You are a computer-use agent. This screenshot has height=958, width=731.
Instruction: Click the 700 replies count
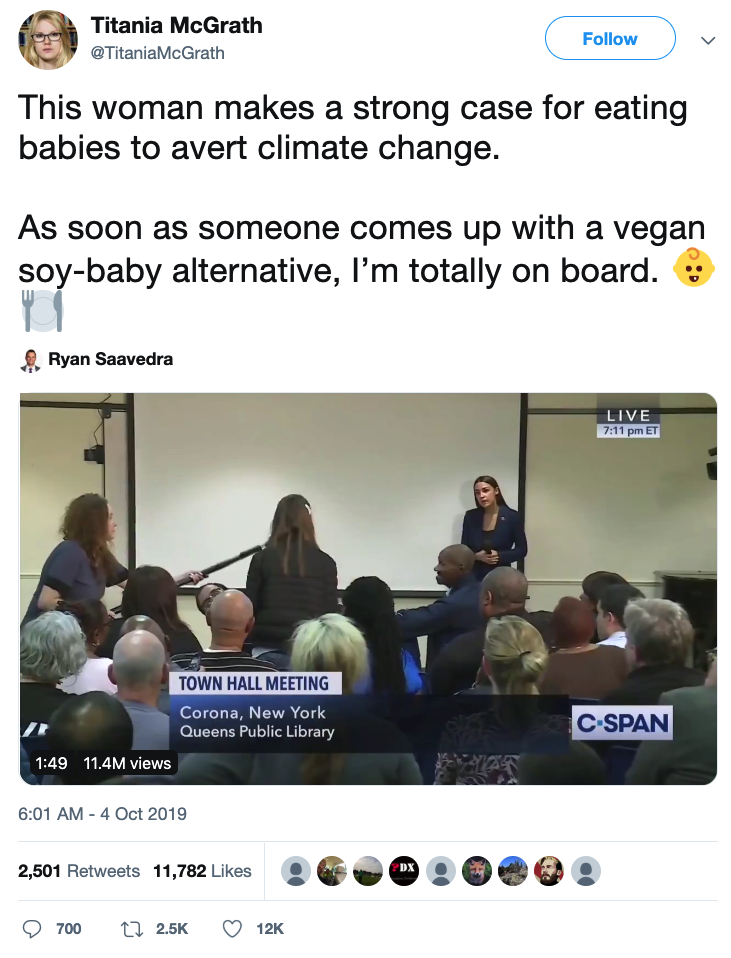pyautogui.click(x=69, y=929)
